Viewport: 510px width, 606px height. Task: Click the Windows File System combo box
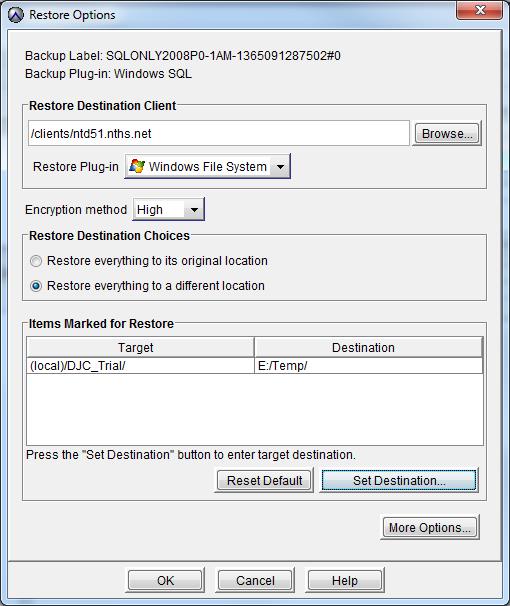tap(207, 167)
